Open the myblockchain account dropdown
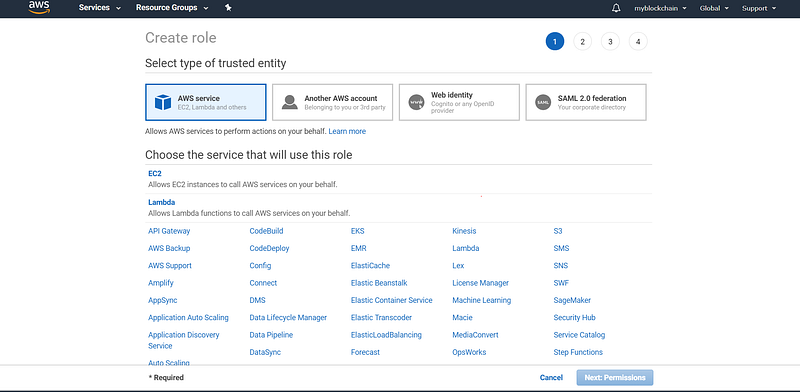The width and height of the screenshot is (800, 392). (x=660, y=8)
